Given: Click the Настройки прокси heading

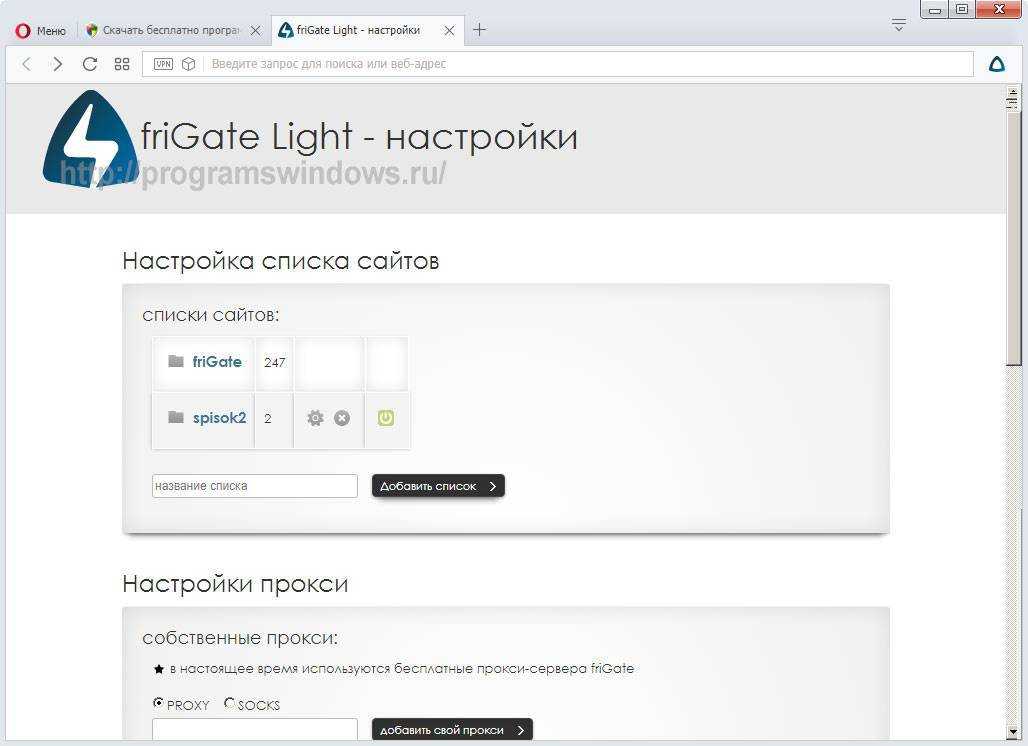Looking at the screenshot, I should tap(235, 583).
